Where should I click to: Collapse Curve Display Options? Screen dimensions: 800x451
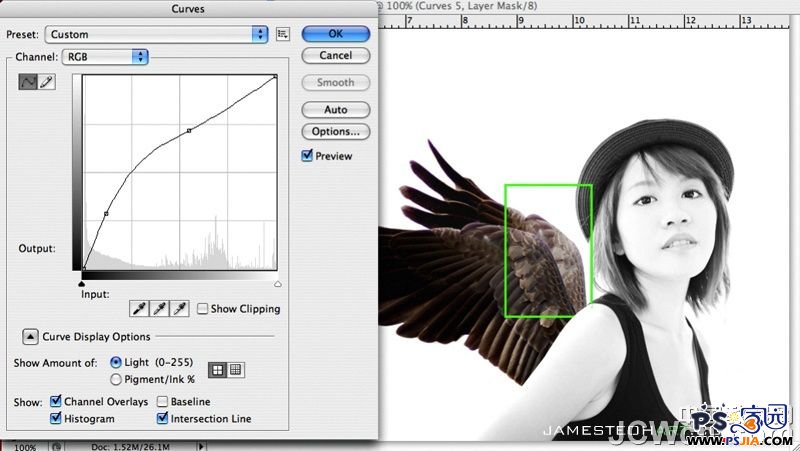click(30, 337)
